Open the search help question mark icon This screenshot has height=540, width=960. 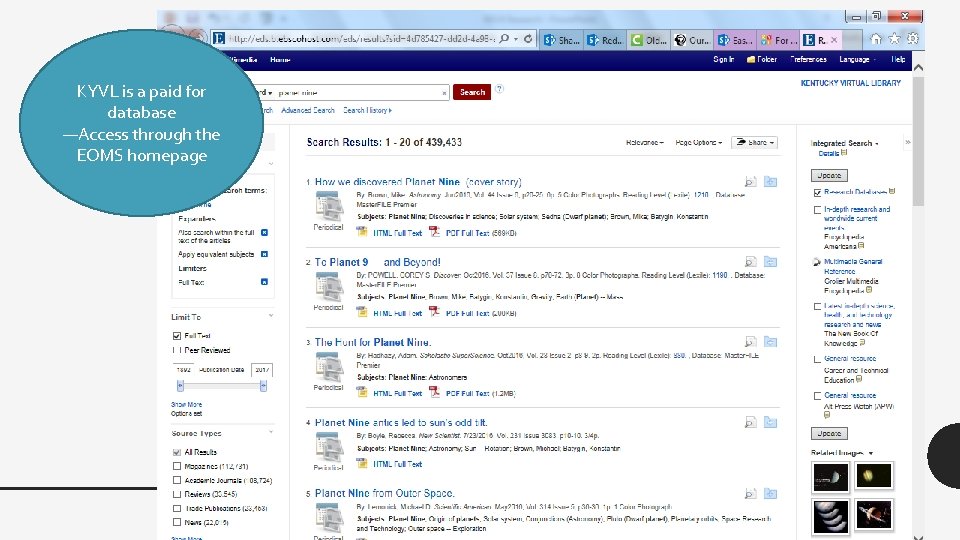coord(500,89)
